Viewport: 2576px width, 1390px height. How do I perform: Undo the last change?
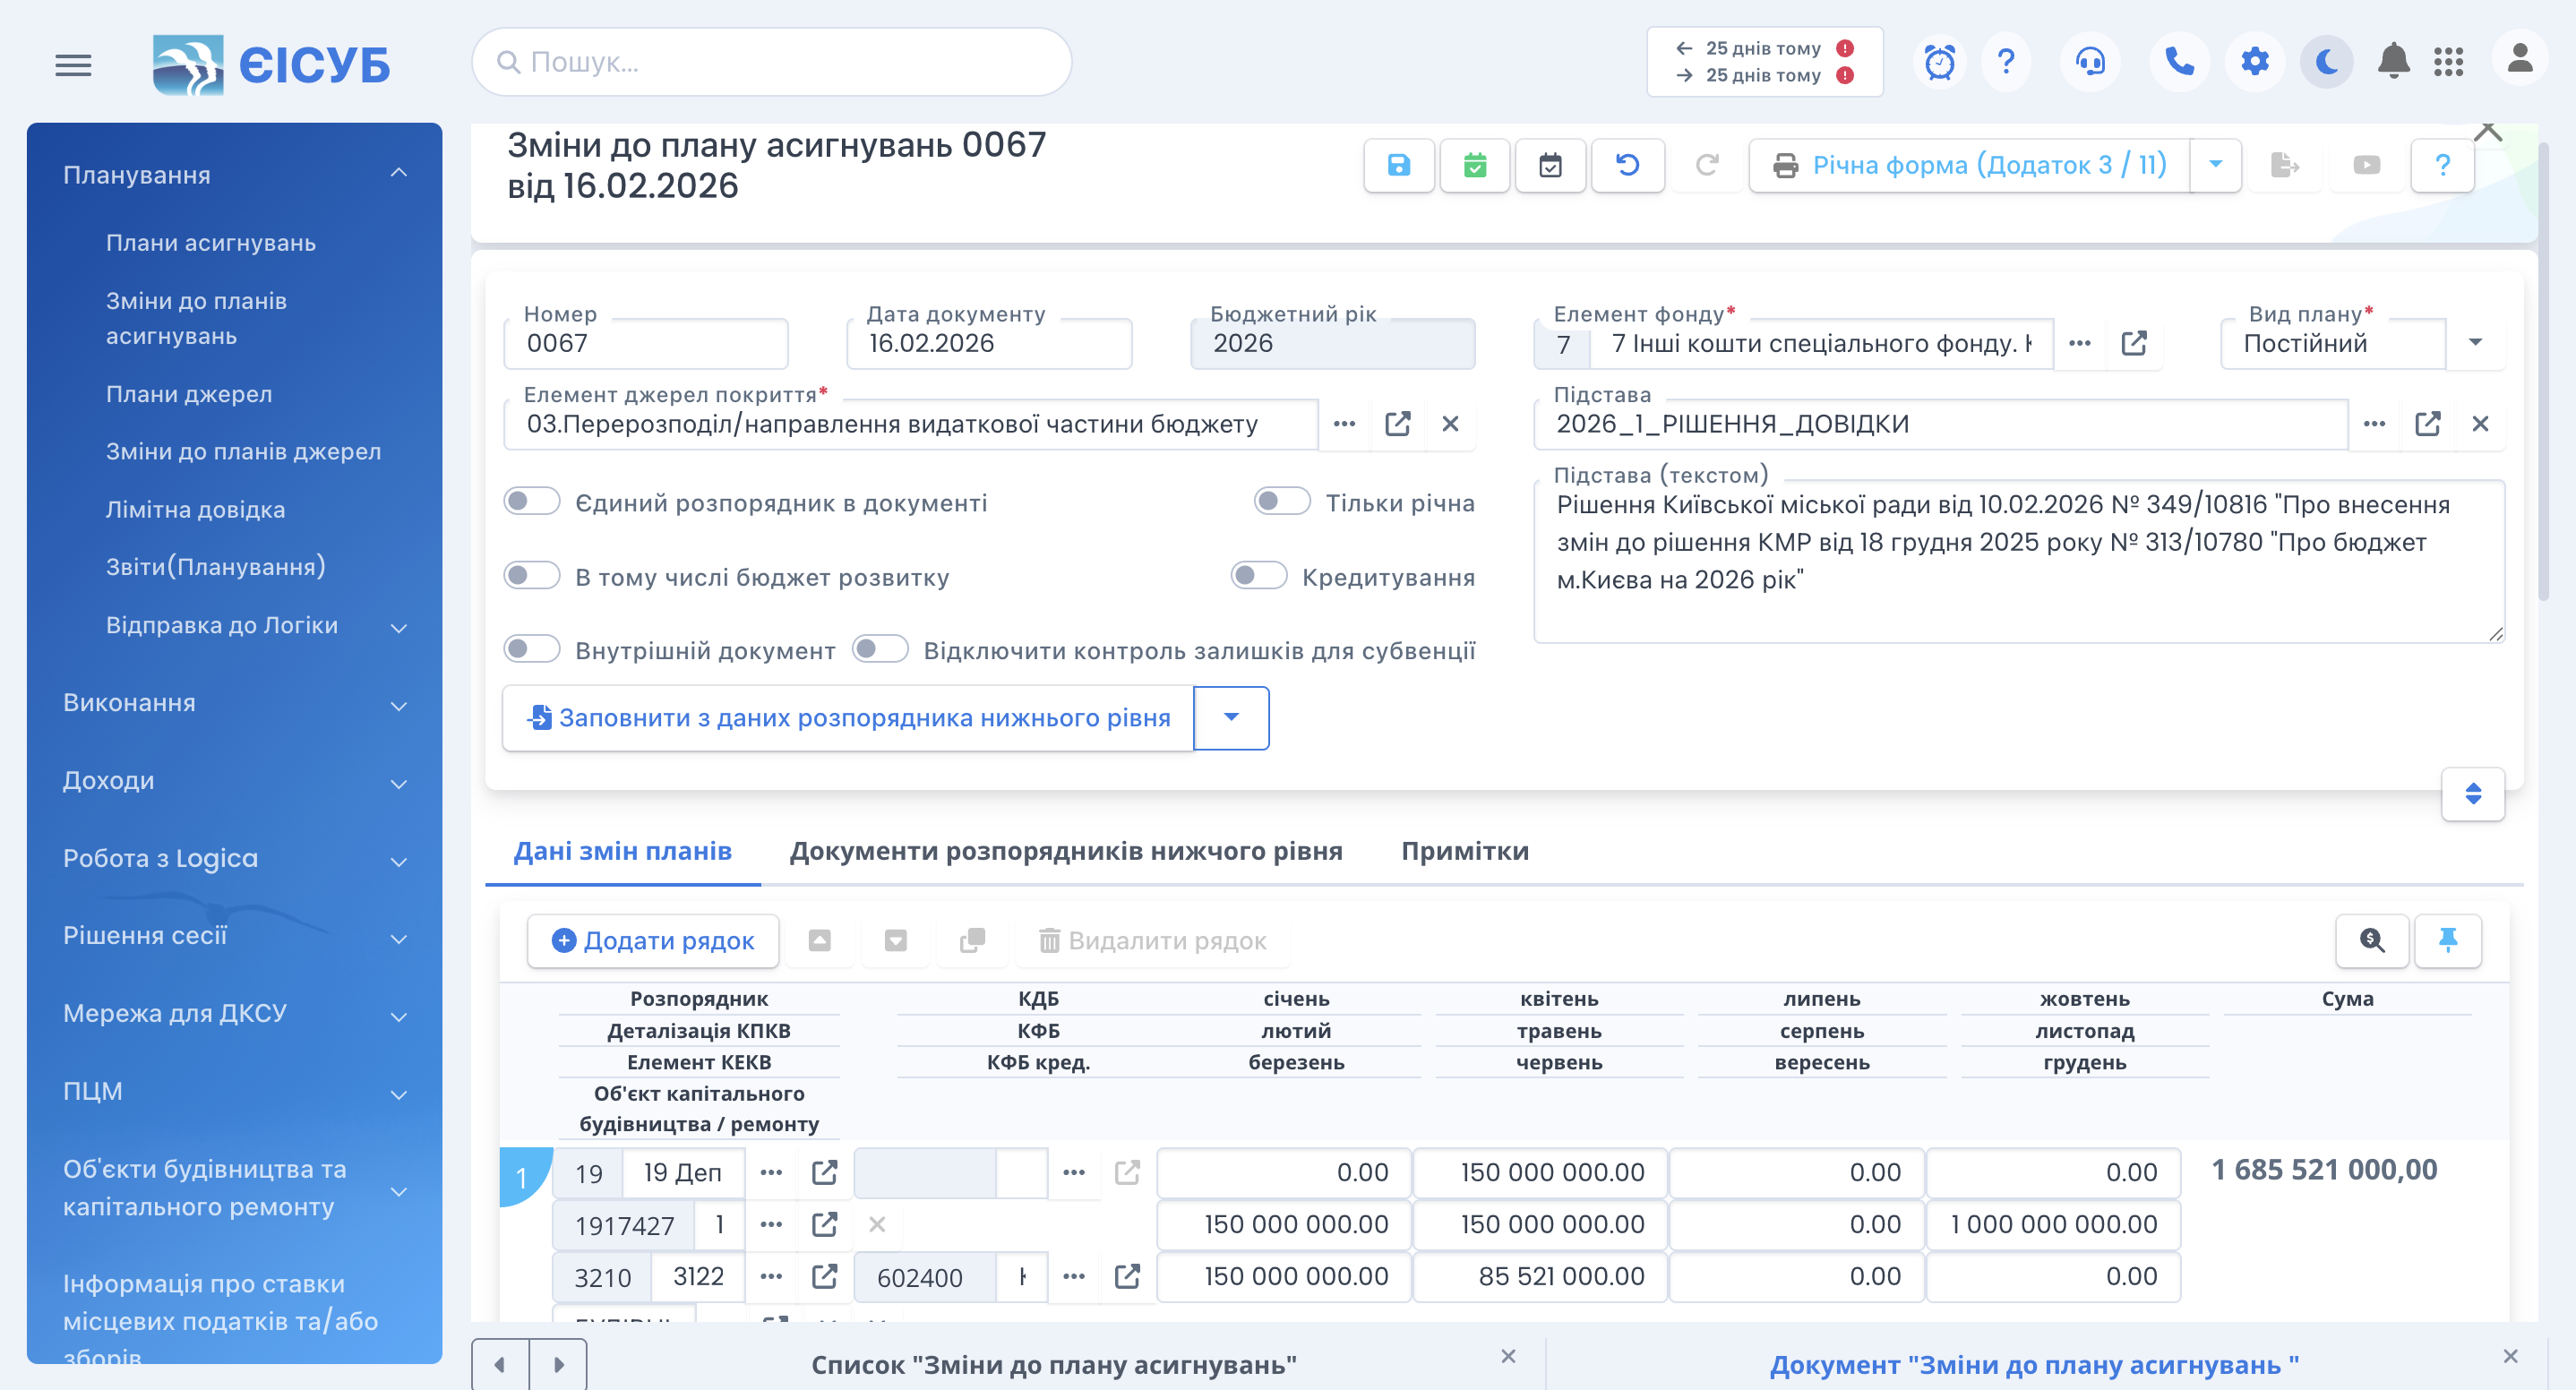(x=1627, y=165)
